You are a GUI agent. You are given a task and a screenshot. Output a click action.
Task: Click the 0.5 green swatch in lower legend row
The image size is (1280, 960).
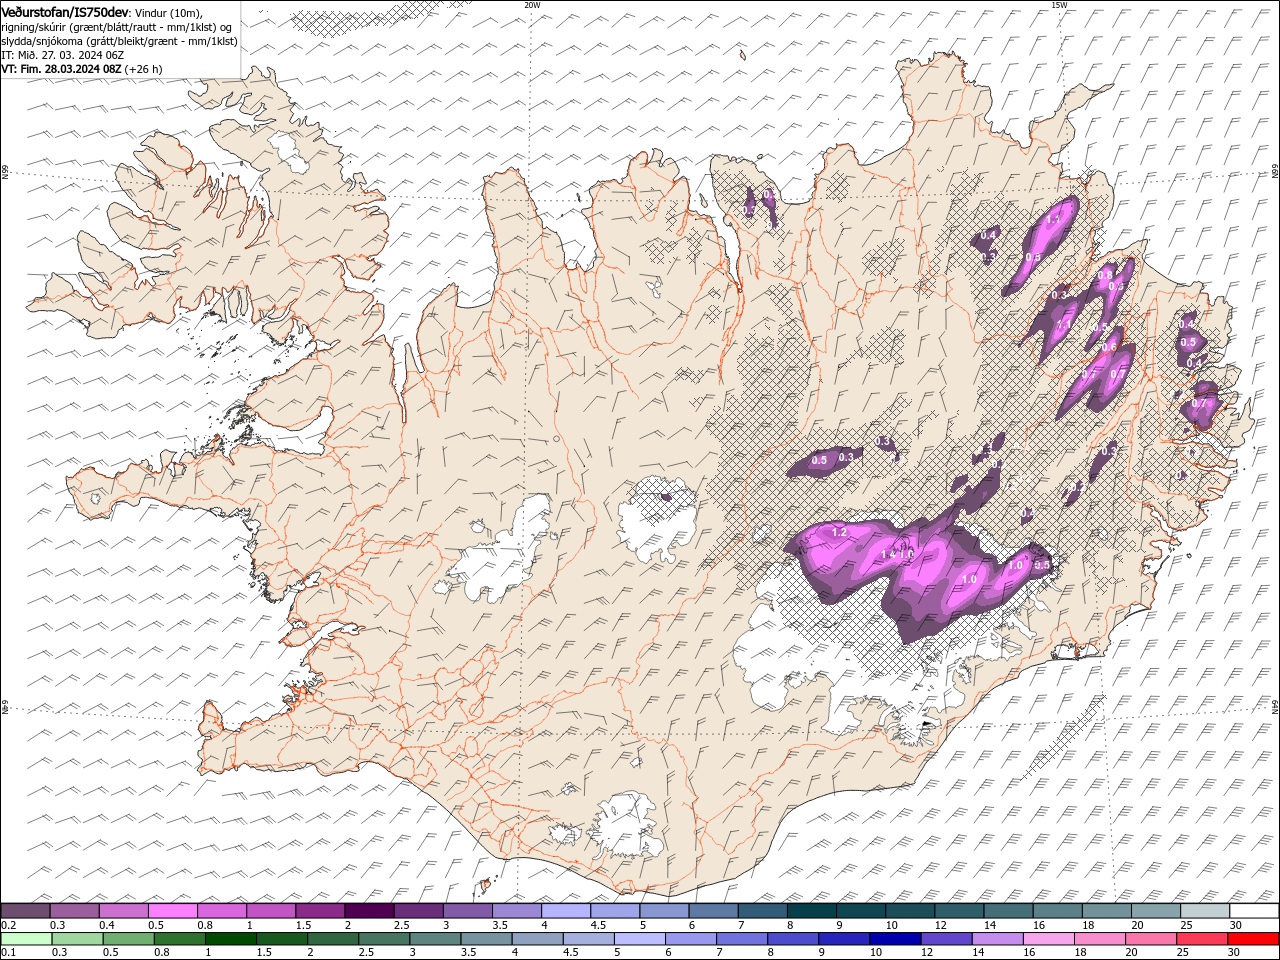click(129, 939)
